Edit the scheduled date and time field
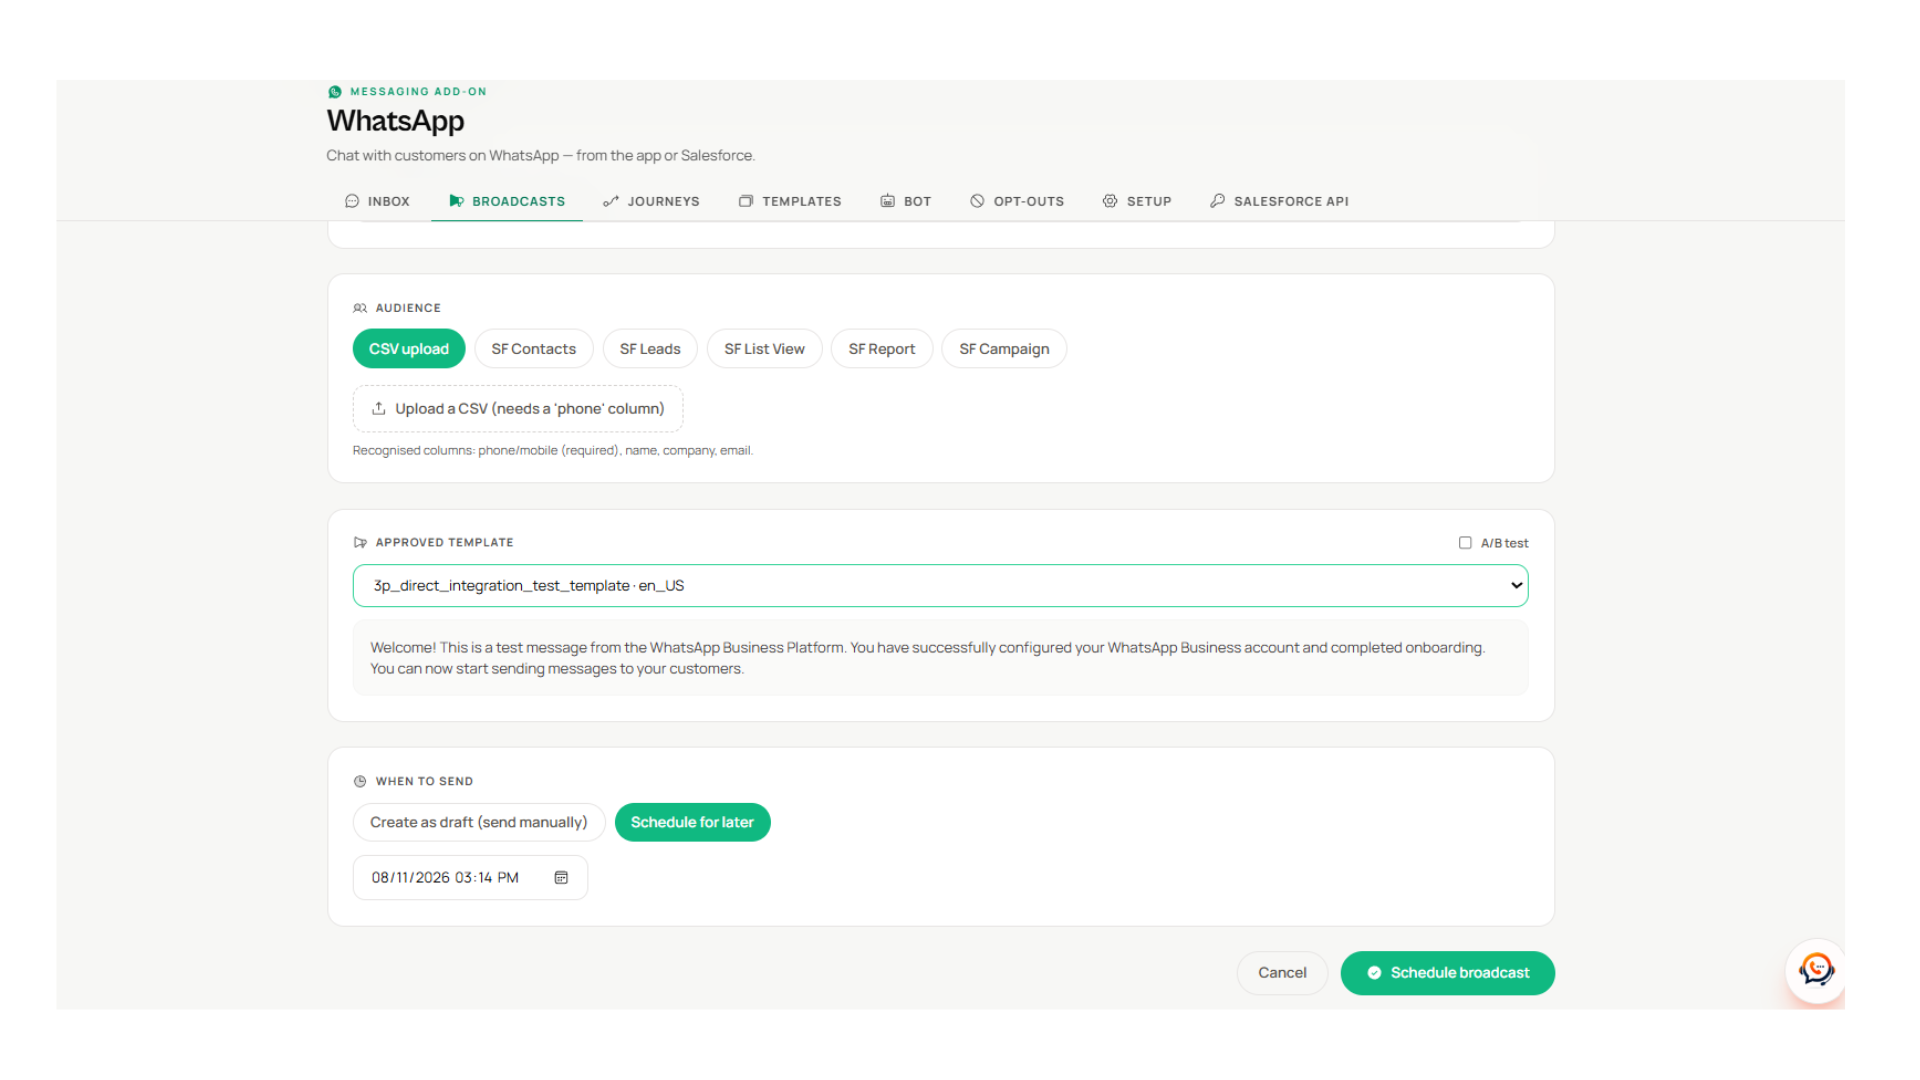The height and width of the screenshot is (1080, 1920). pyautogui.click(x=470, y=877)
